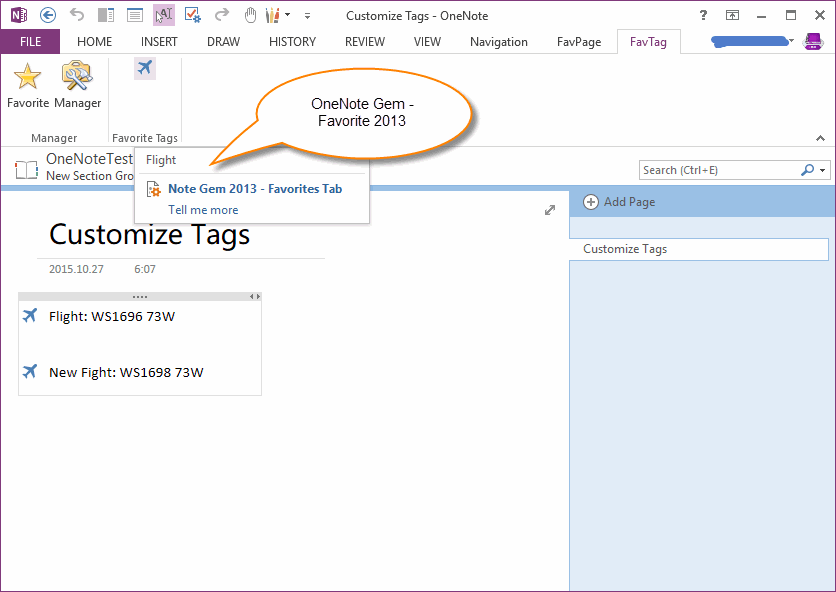Expand page to full view arrow
The height and width of the screenshot is (592, 836).
[x=550, y=210]
